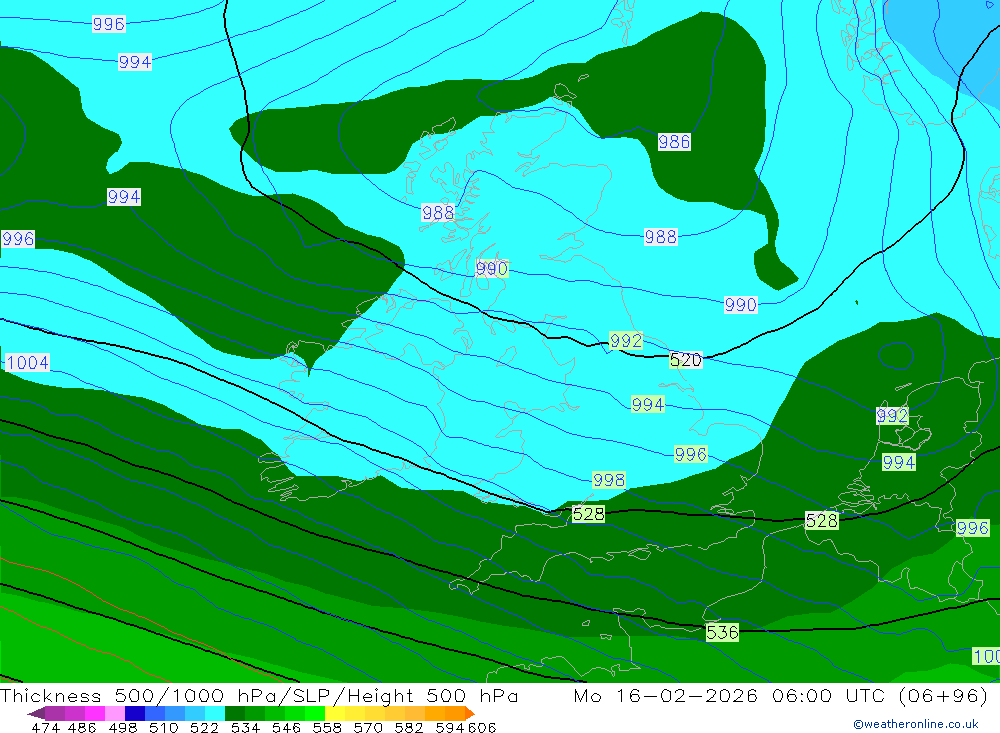Click the legend value 582
Screen dimensions: 1000x733
(x=409, y=727)
